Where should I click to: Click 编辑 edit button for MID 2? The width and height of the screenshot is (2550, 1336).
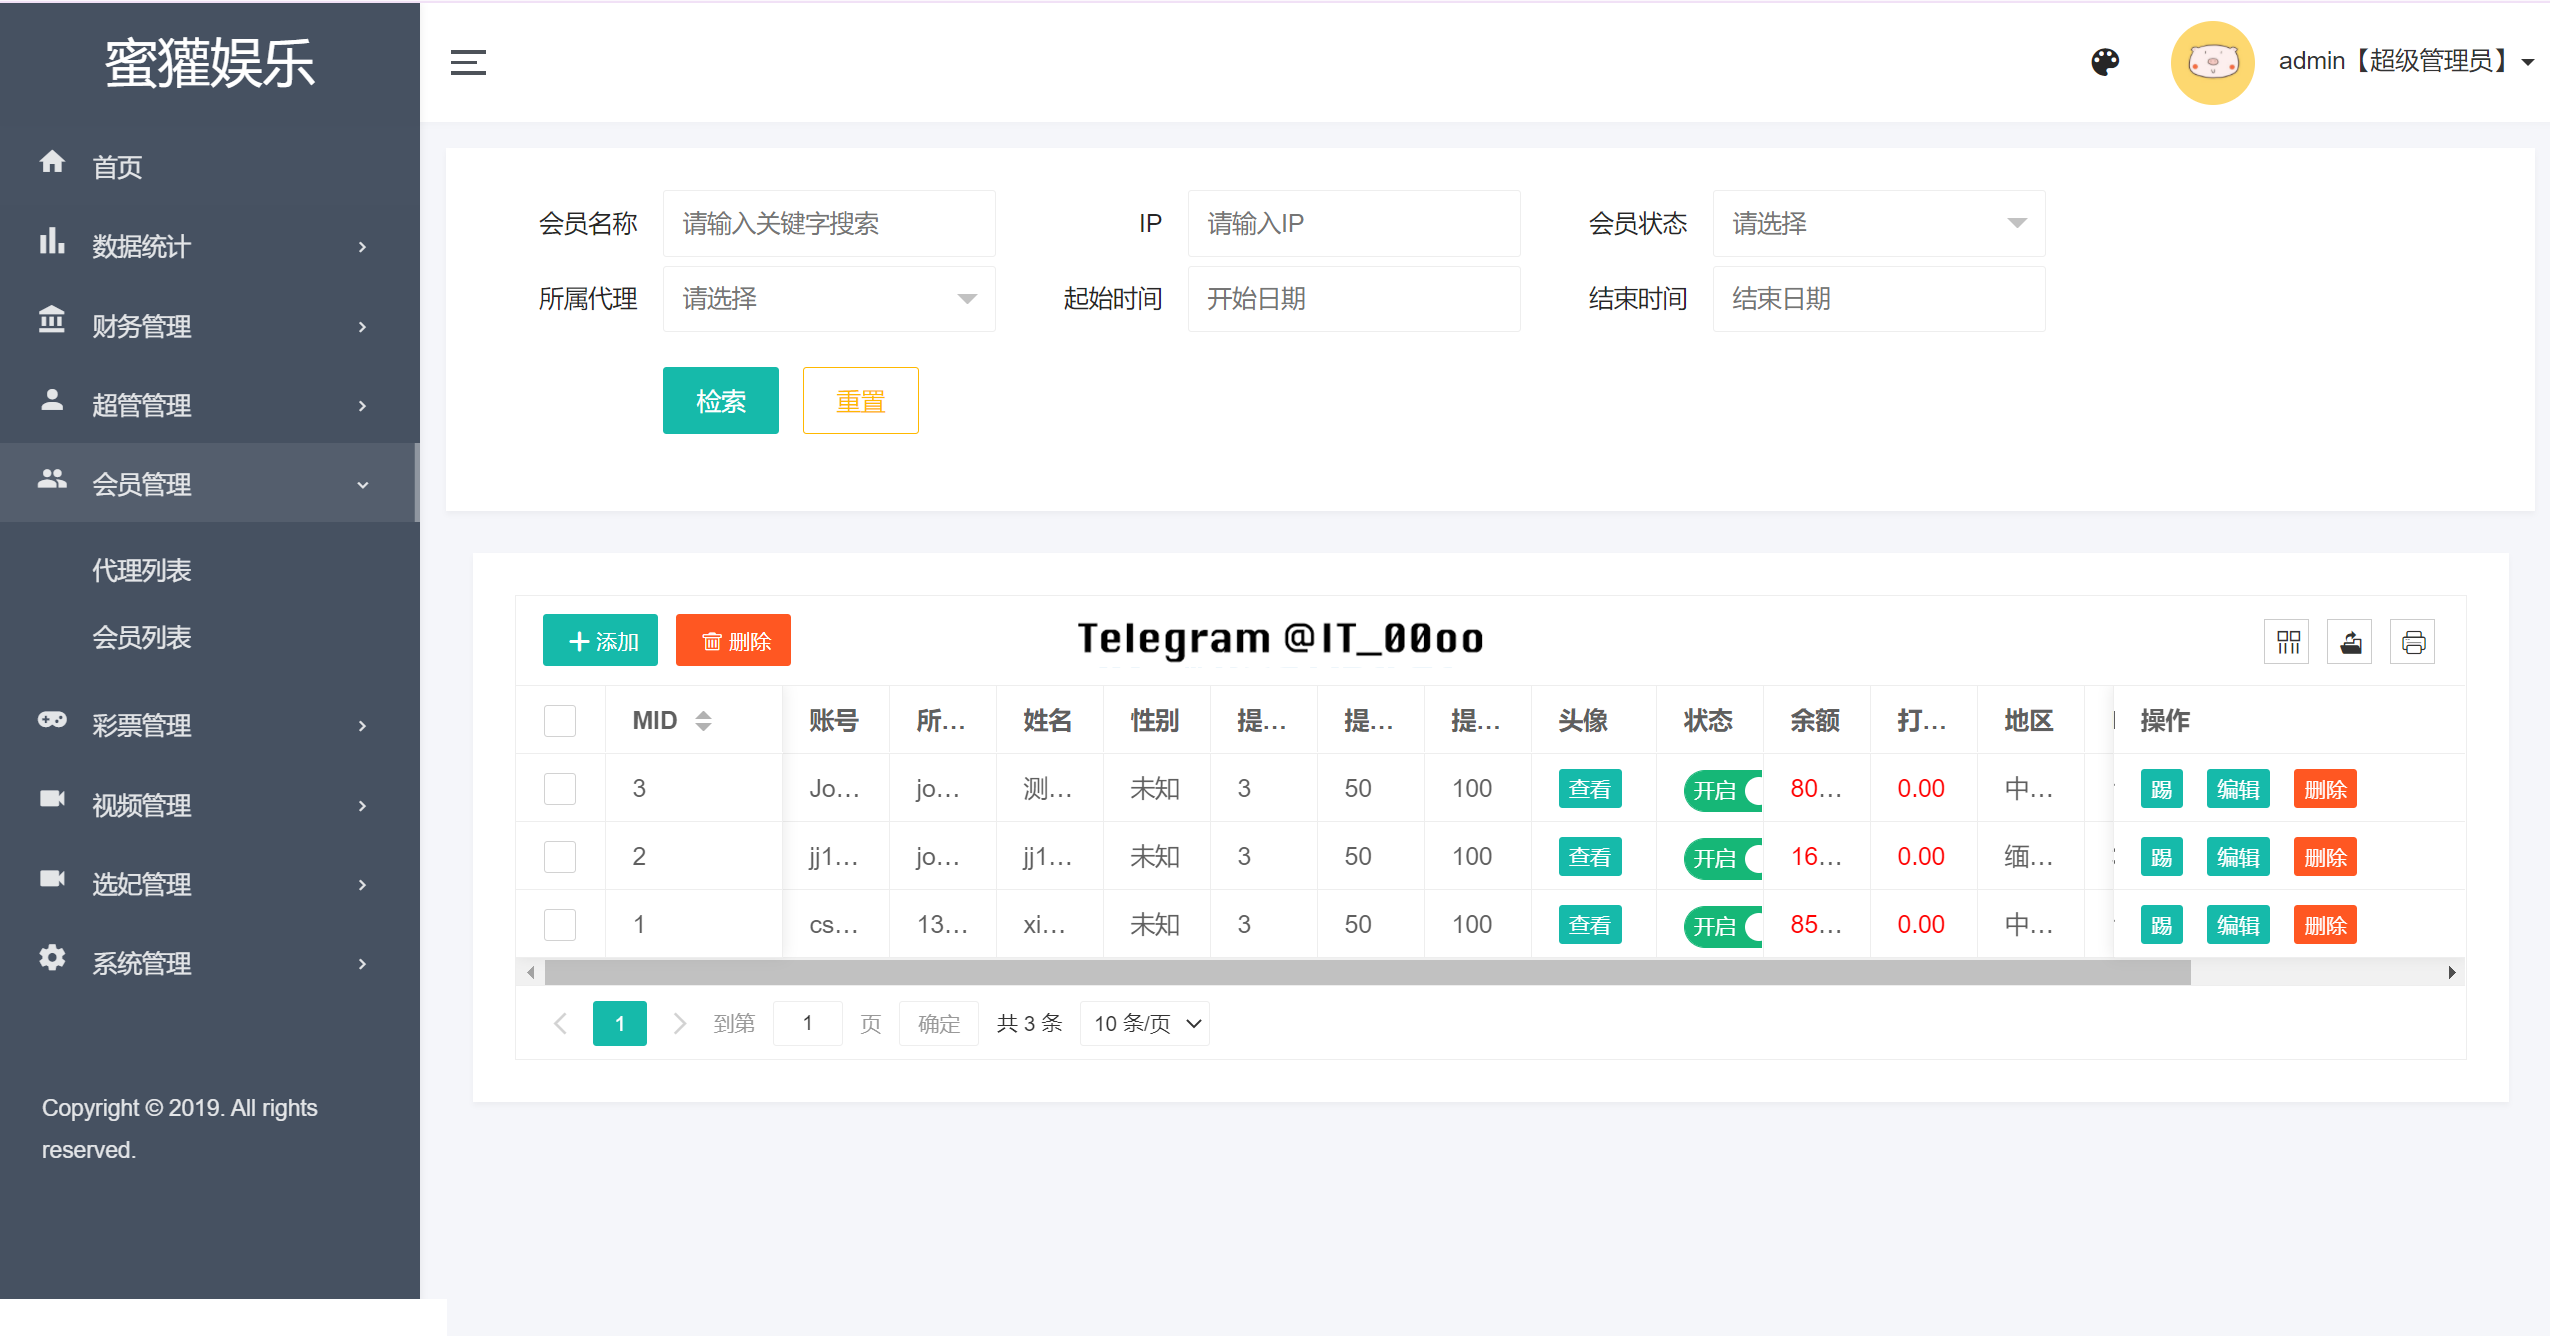[x=2238, y=856]
